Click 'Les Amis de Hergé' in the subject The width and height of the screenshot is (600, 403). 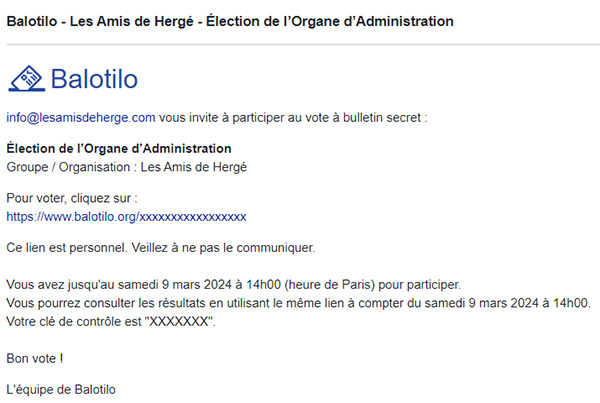(x=132, y=21)
